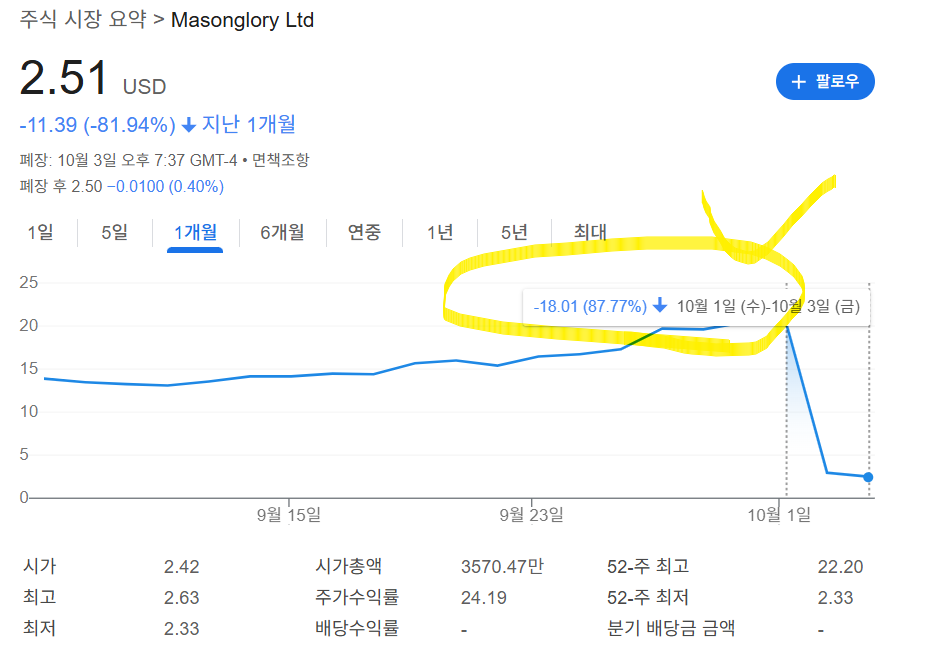
Task: Switch to the 5일 chart range
Action: click(x=114, y=232)
